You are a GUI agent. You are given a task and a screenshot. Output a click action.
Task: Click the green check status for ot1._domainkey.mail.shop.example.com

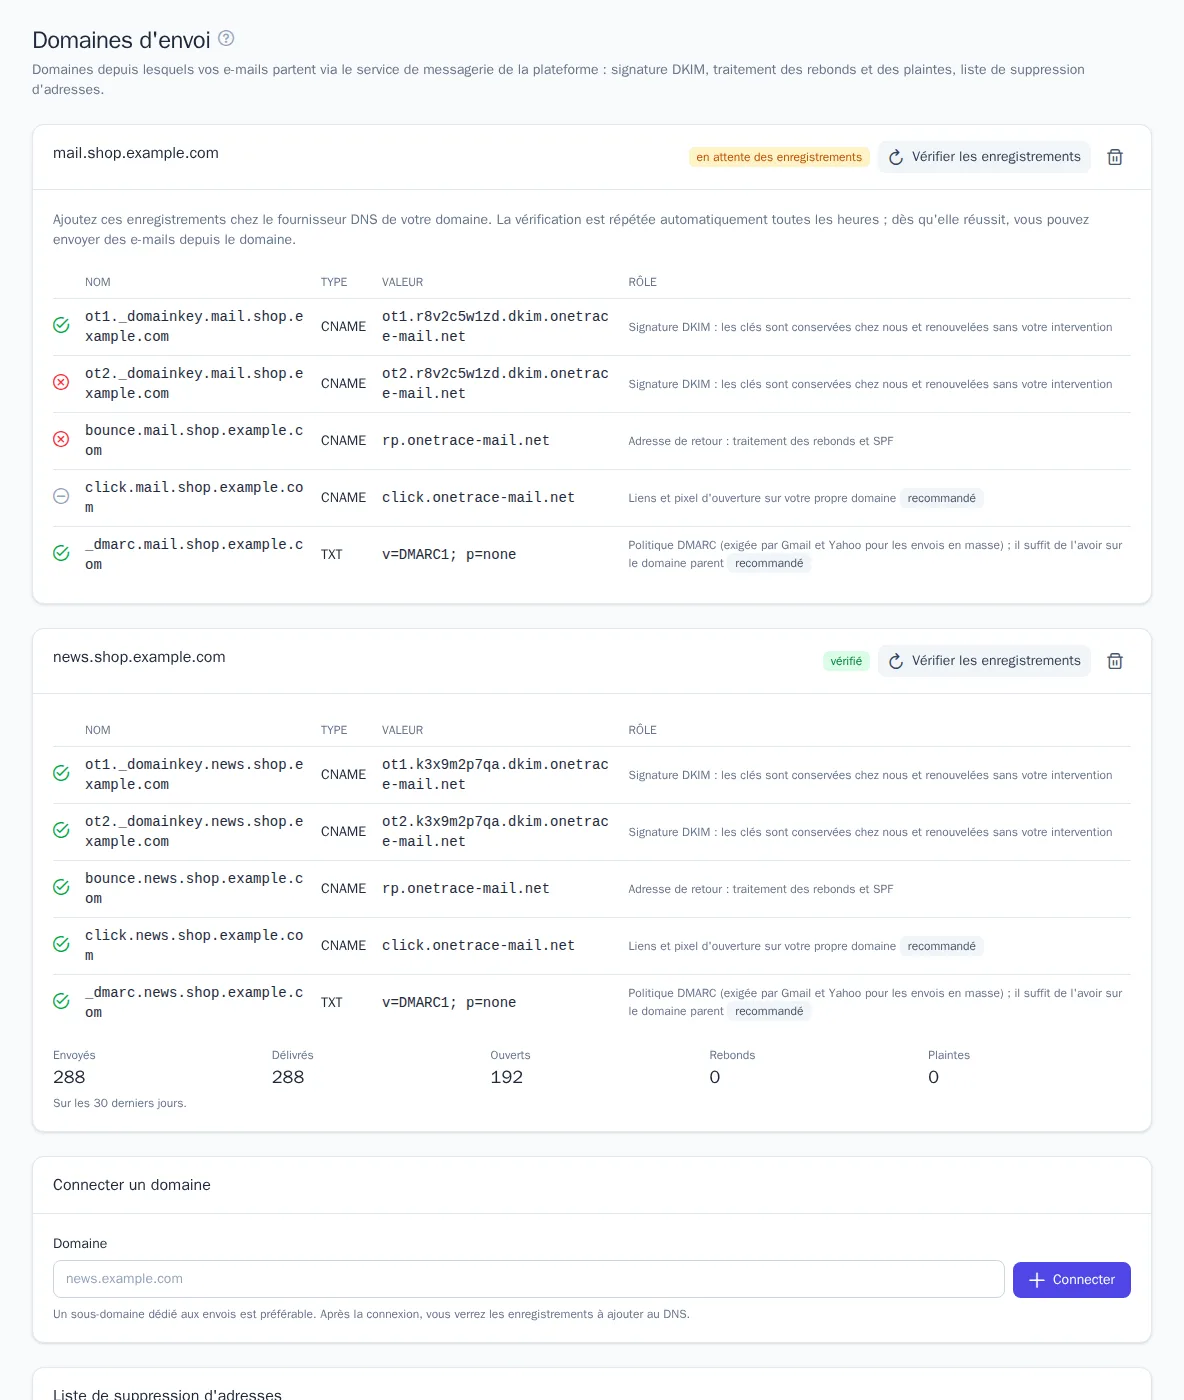click(x=61, y=326)
